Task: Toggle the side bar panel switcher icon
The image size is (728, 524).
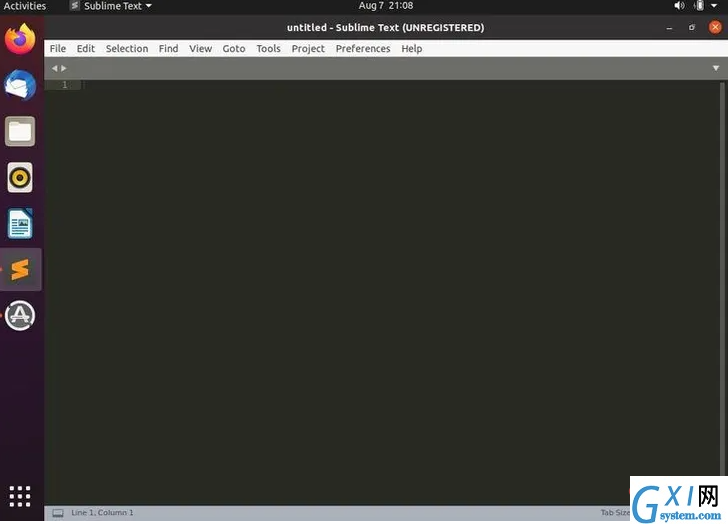Action: click(58, 513)
